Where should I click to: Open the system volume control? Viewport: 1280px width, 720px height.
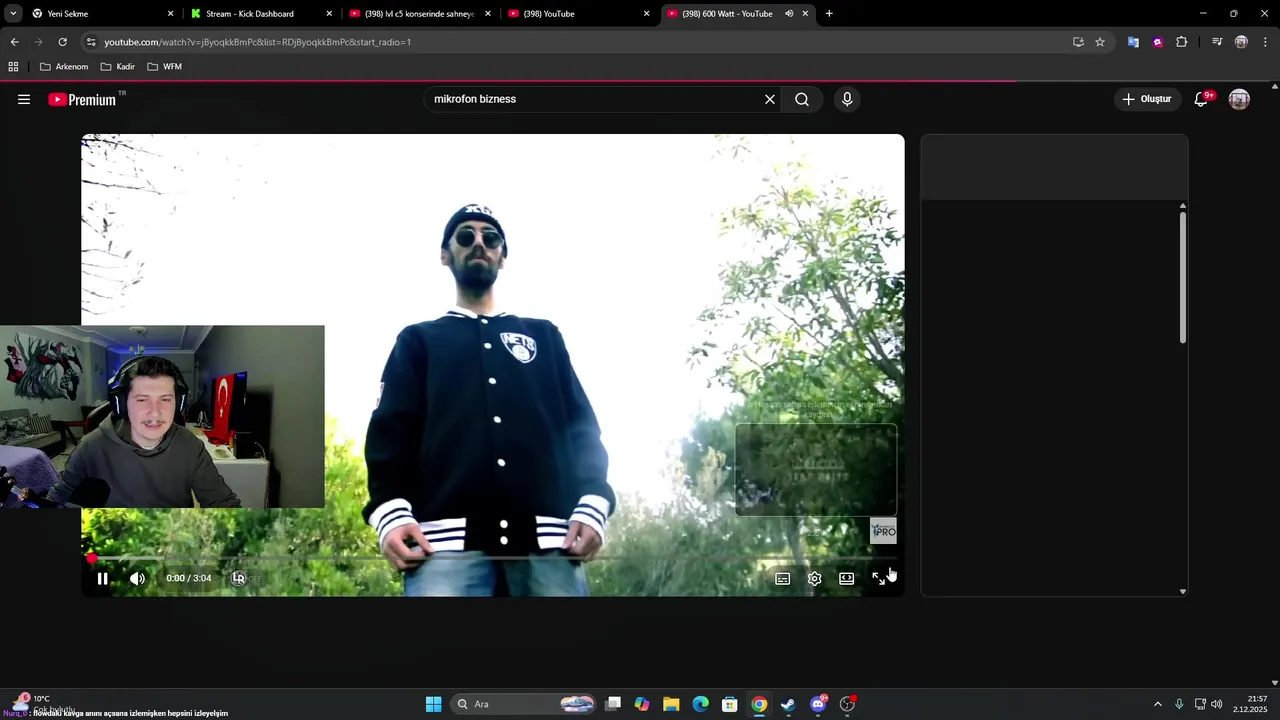(1217, 704)
